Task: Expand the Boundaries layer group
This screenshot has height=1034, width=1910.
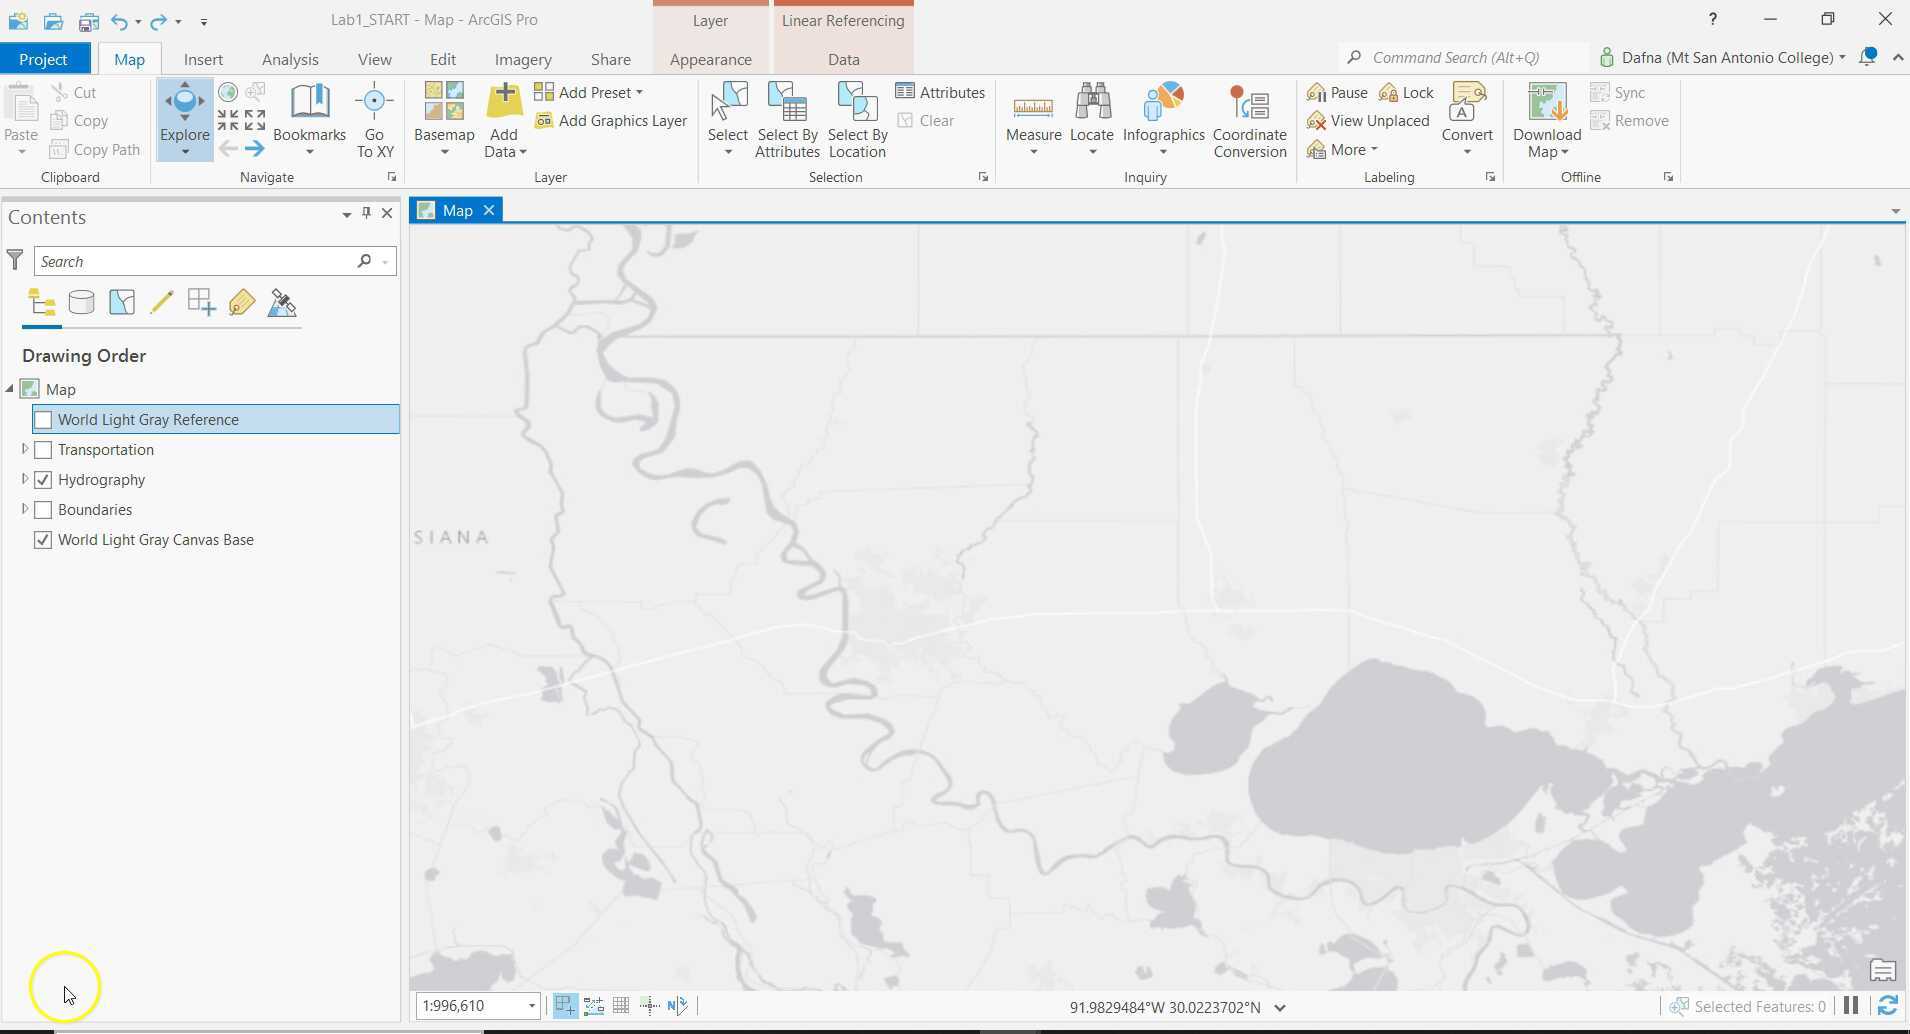Action: (23, 509)
